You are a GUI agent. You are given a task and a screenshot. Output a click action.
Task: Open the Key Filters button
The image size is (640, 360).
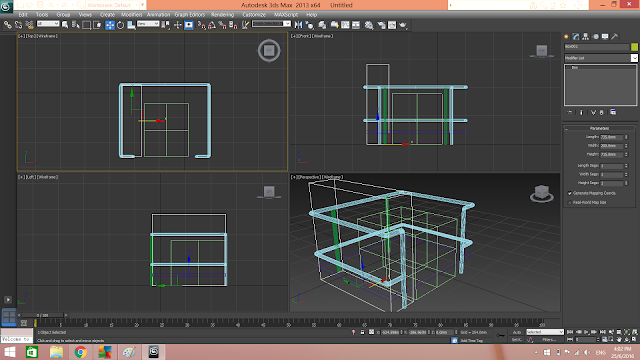[x=549, y=340]
